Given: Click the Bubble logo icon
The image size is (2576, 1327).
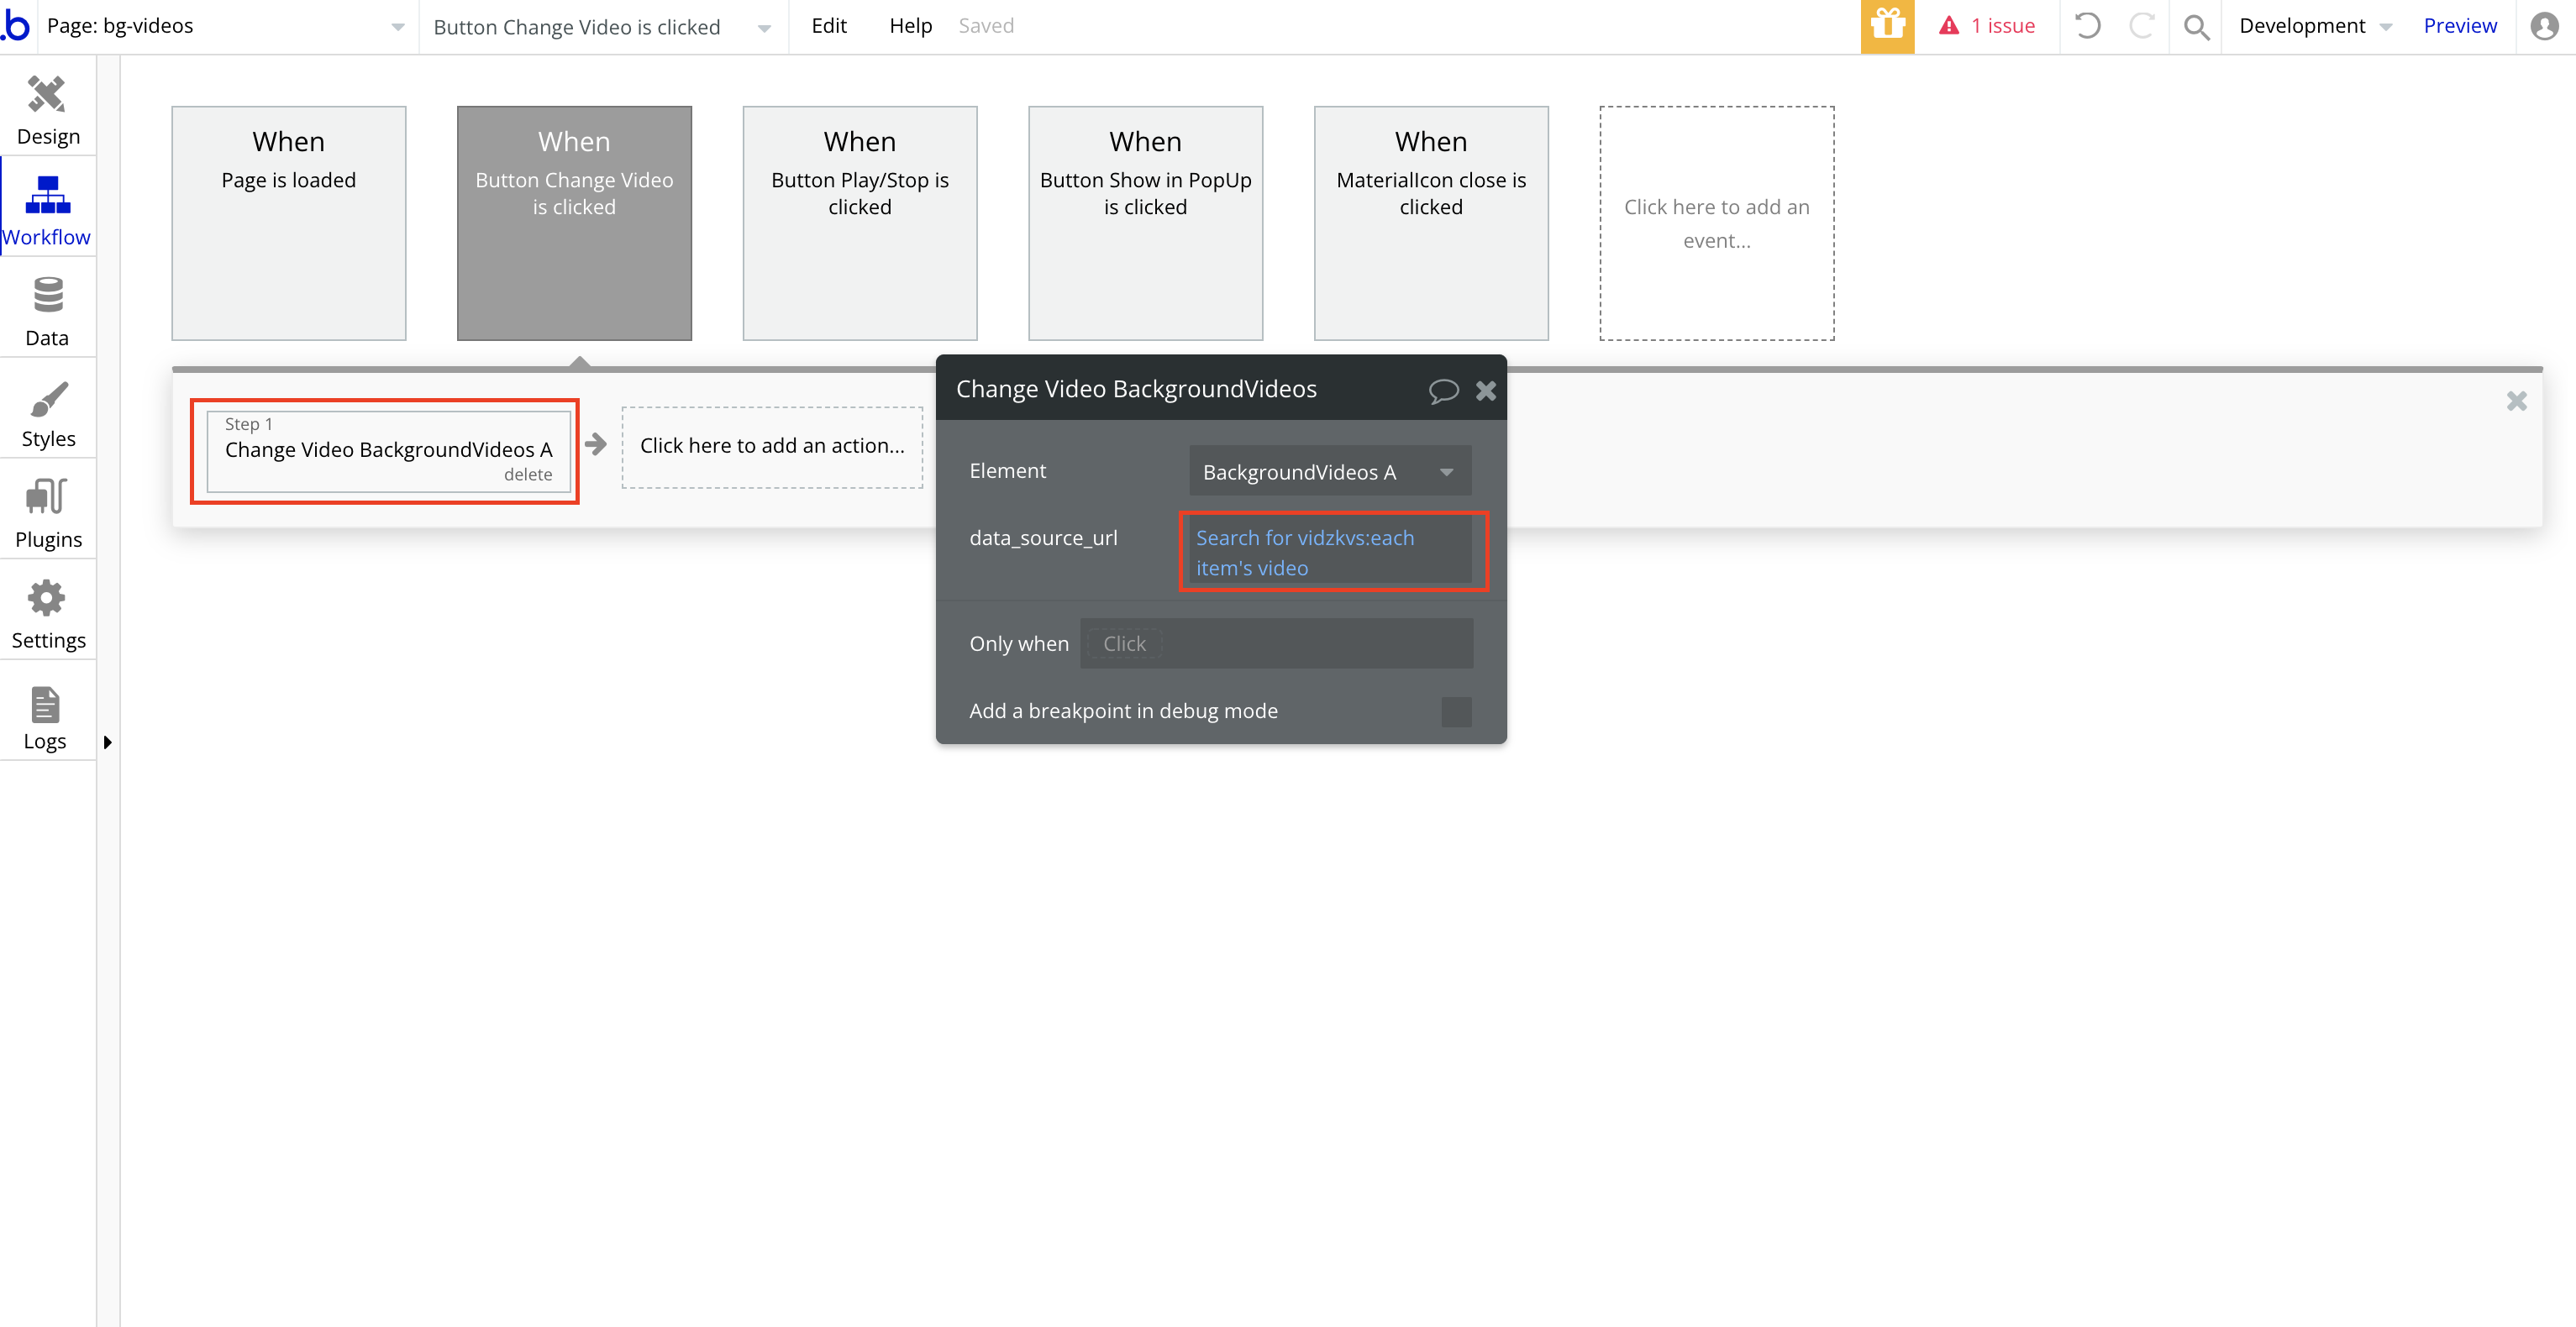Looking at the screenshot, I should (16, 26).
